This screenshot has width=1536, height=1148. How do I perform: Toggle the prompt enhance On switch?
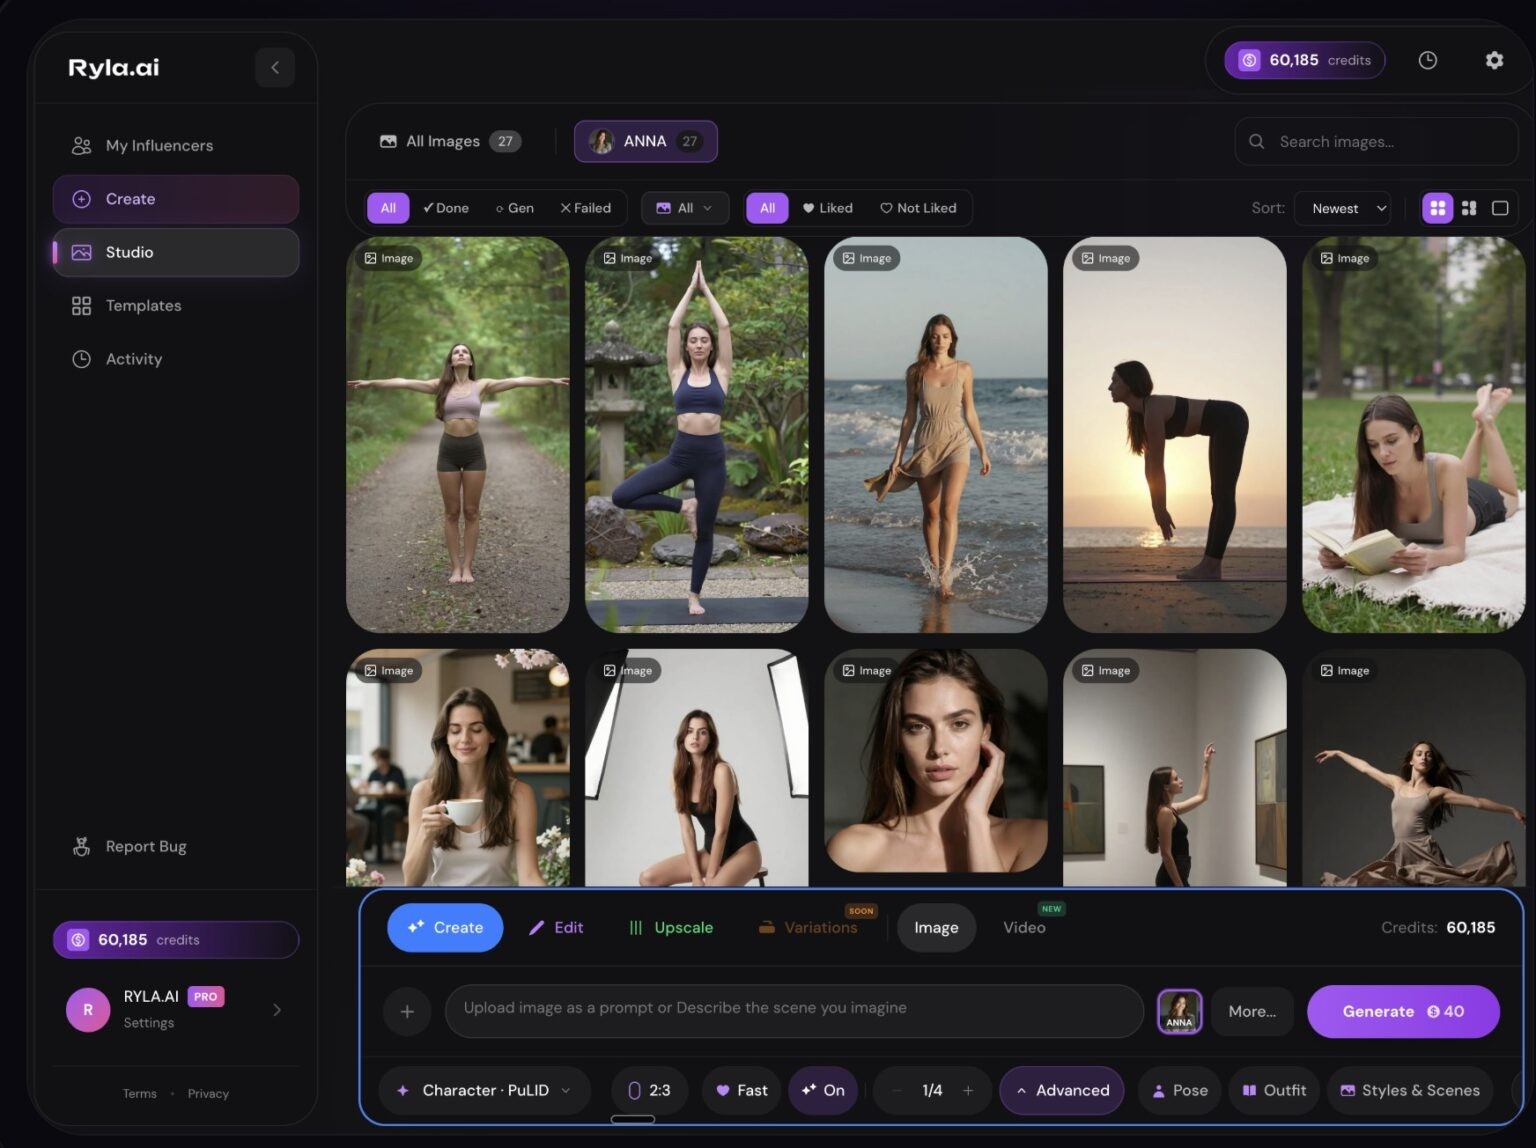click(823, 1090)
